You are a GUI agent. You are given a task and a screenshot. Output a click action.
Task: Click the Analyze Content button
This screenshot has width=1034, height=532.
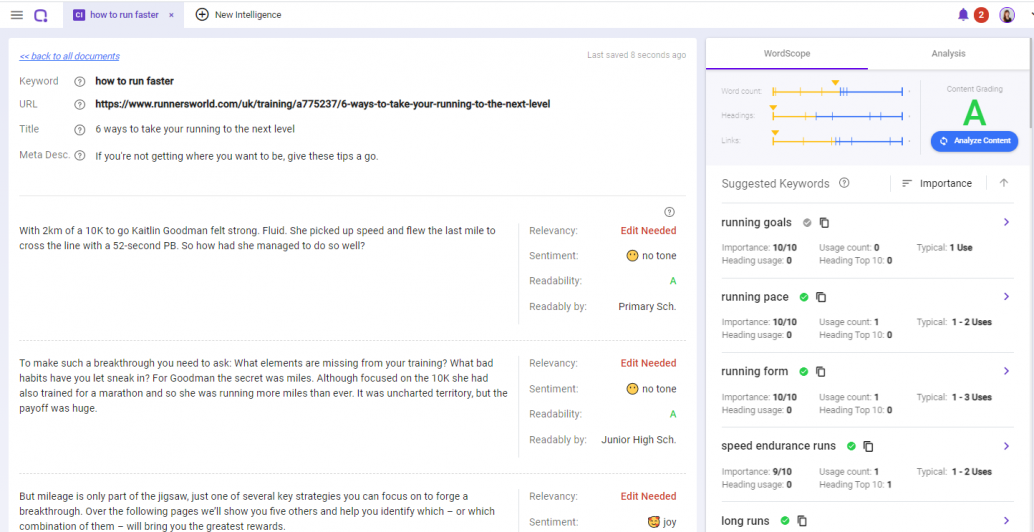coord(974,141)
